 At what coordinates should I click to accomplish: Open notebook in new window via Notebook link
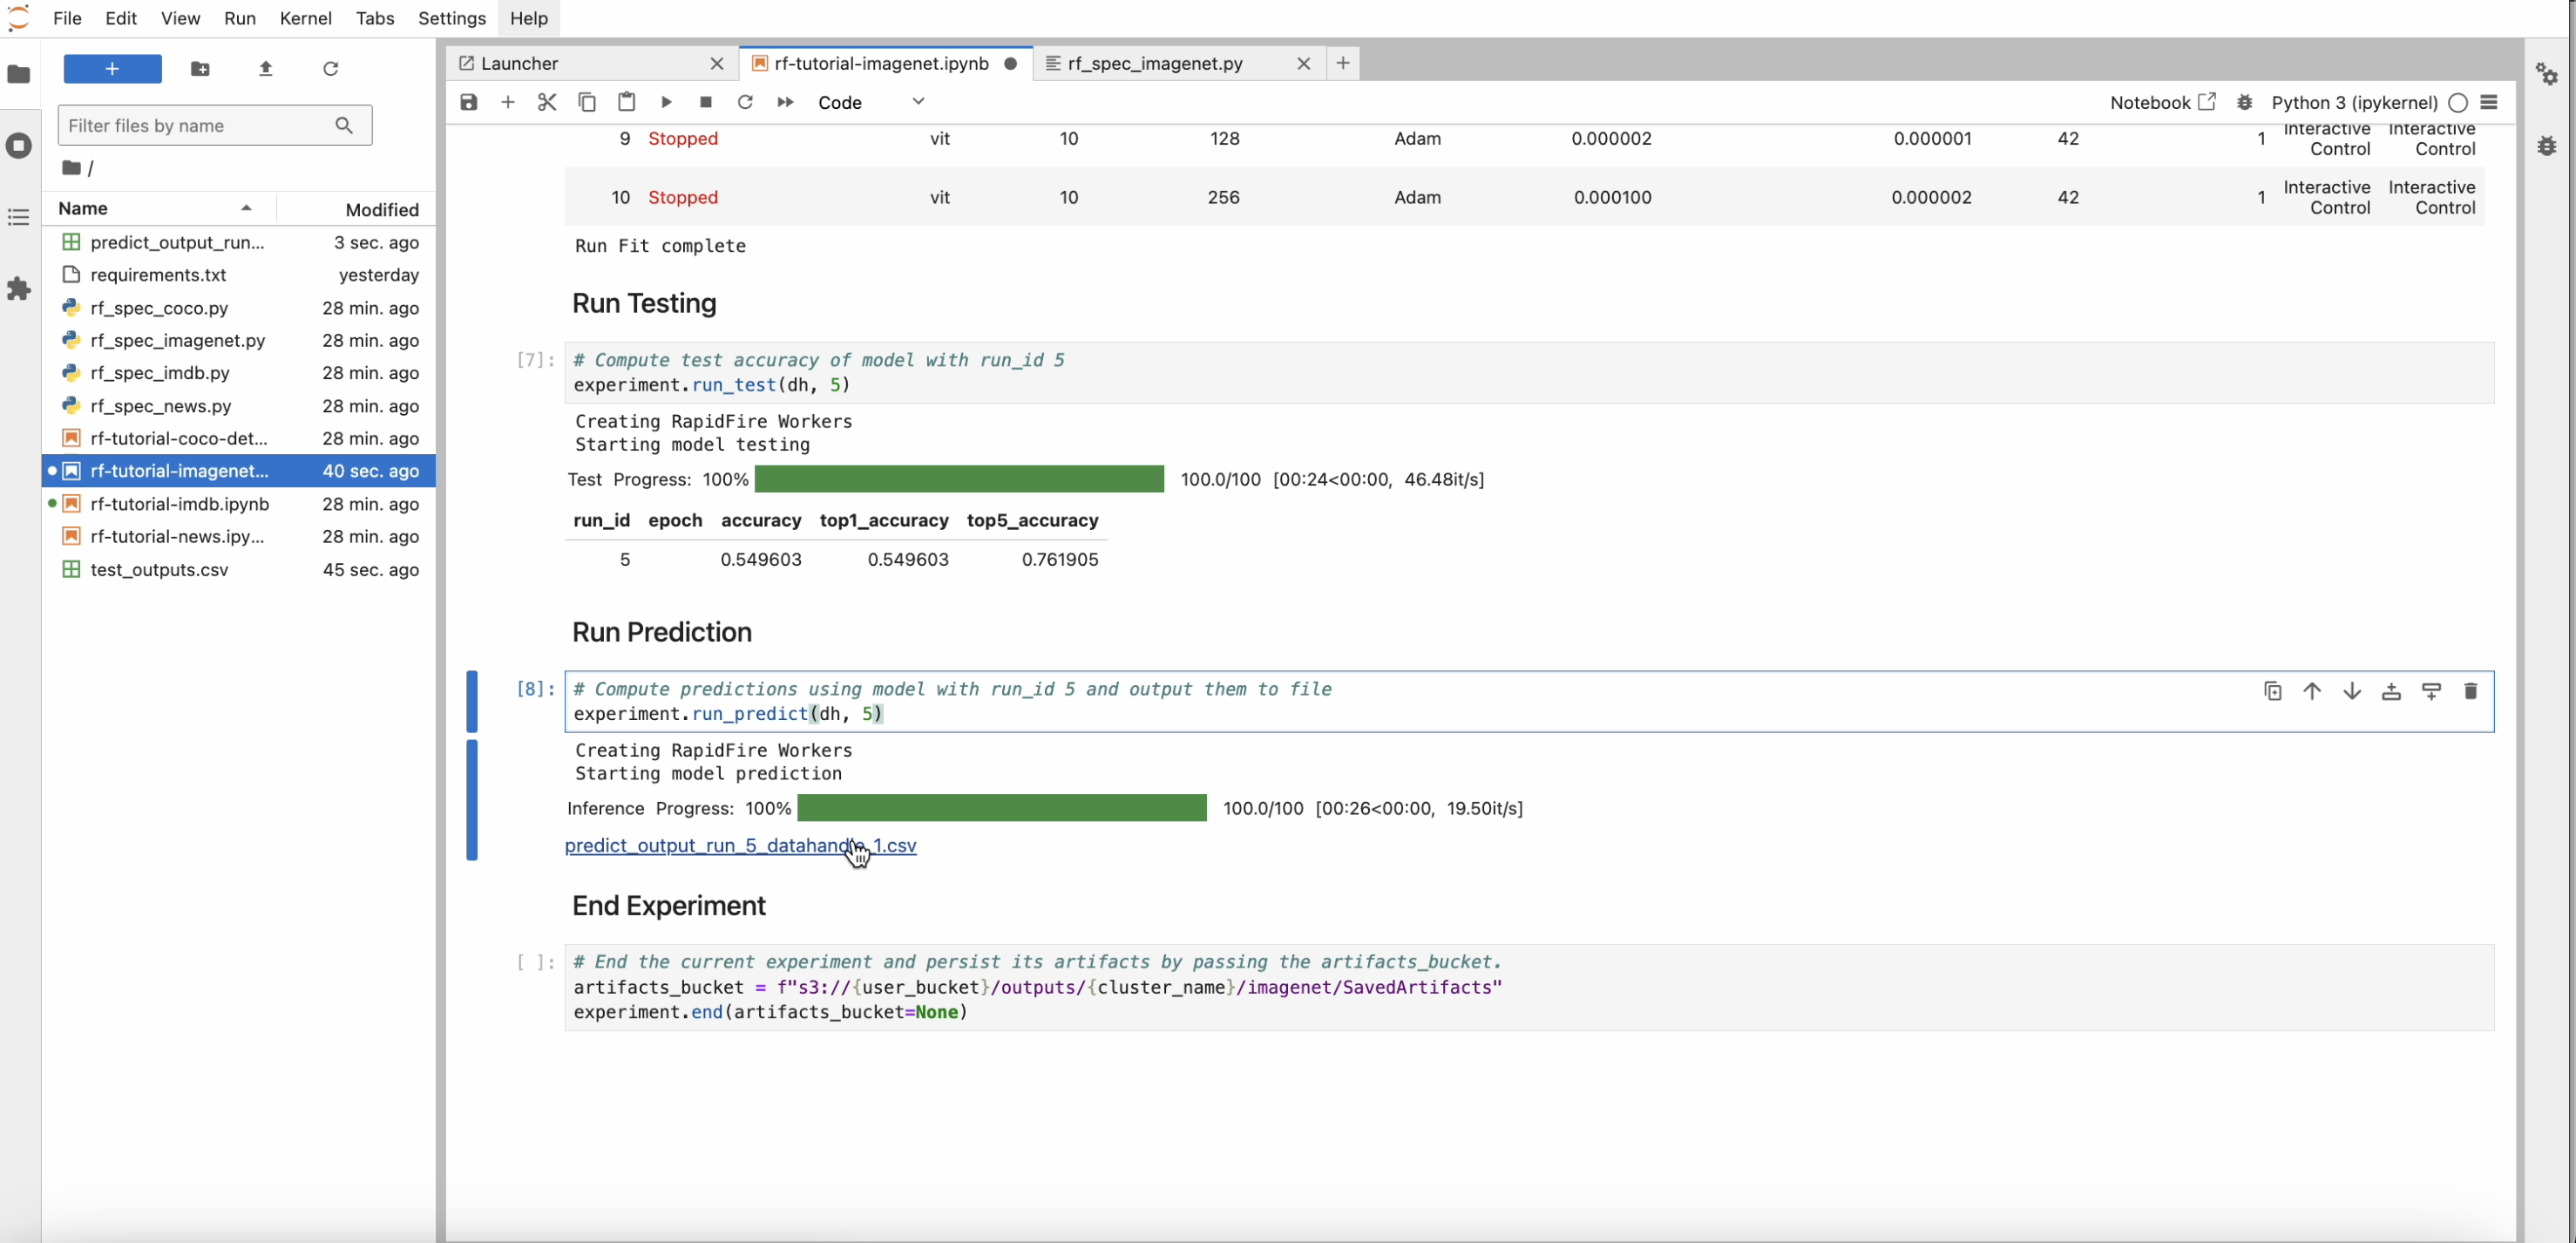pos(2163,102)
